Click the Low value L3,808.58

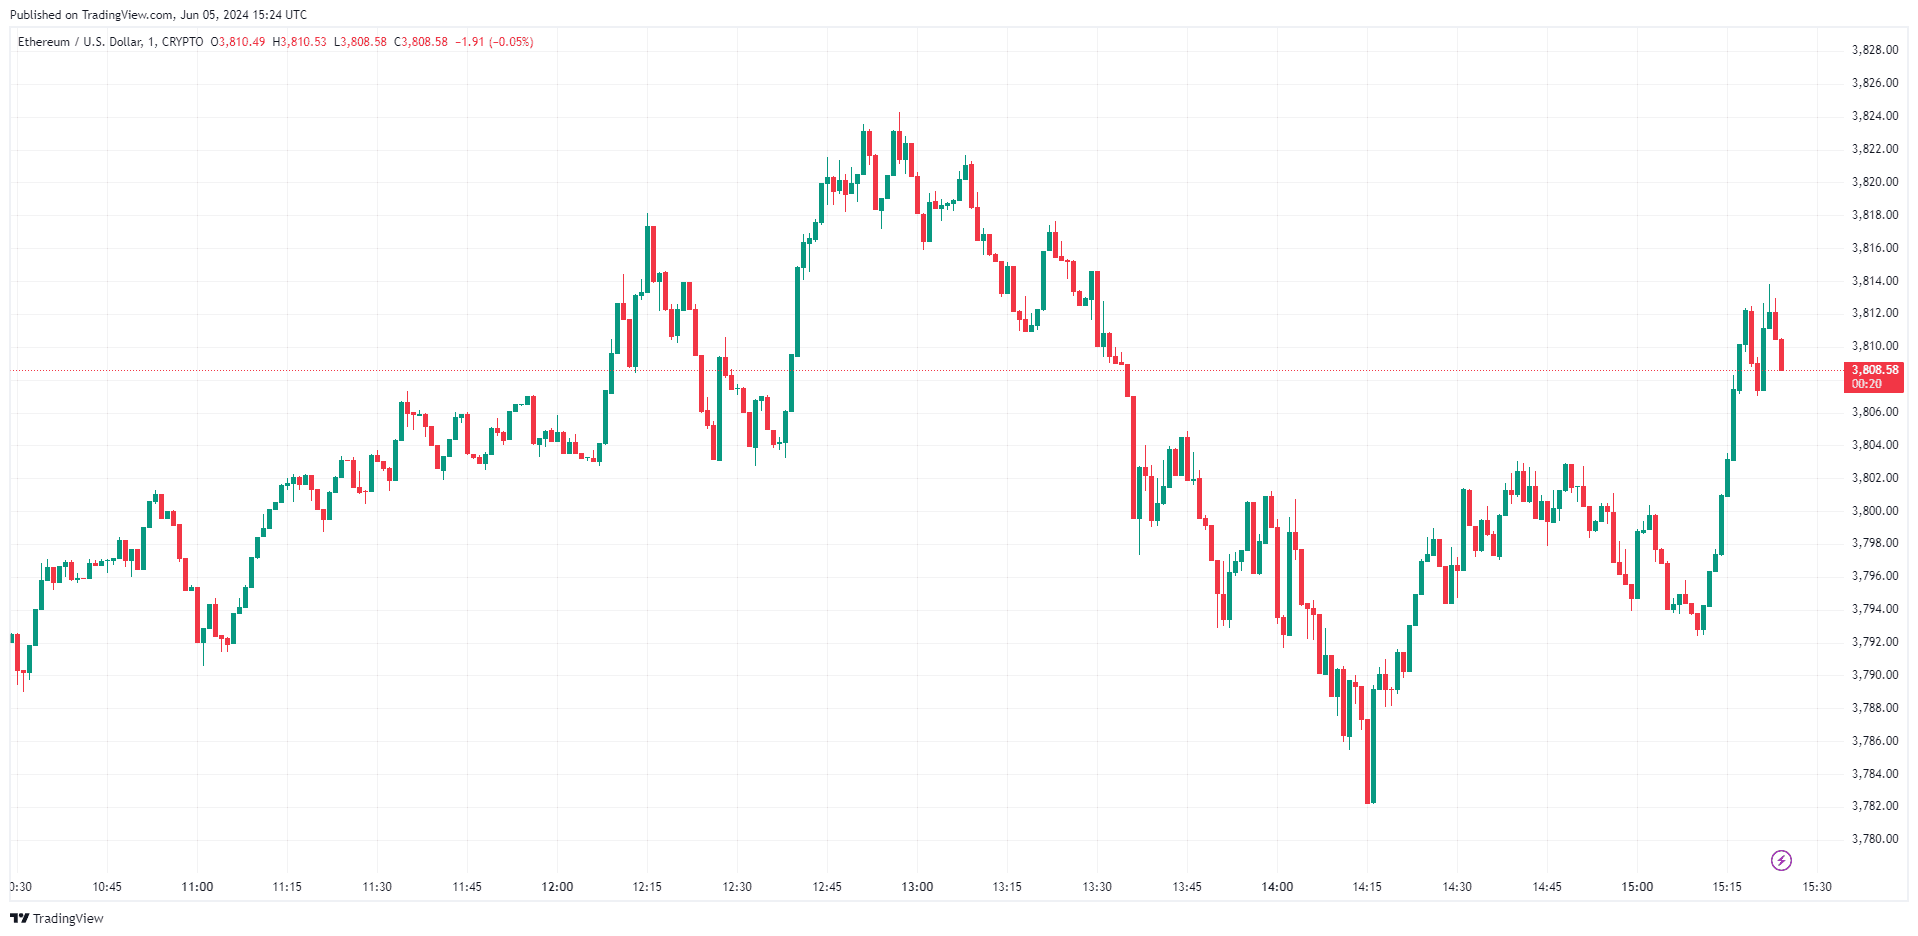[360, 42]
